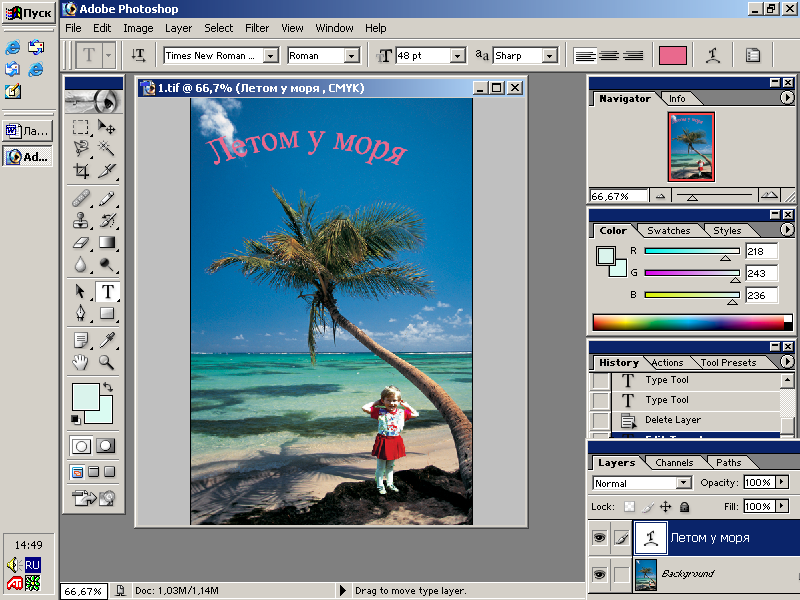Select the Move tool
800x600 pixels.
click(107, 126)
